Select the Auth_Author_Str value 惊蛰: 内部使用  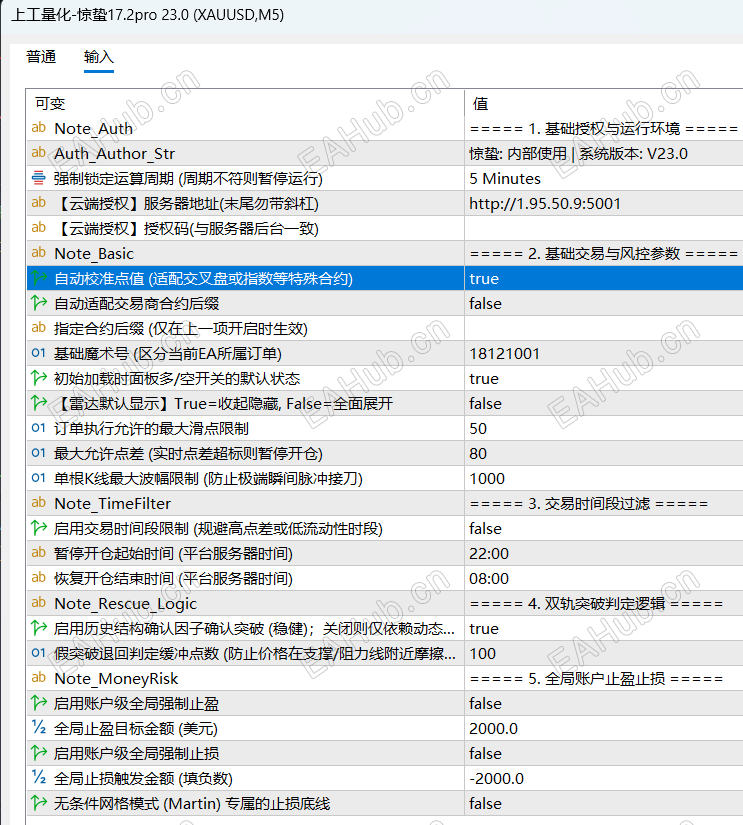pos(578,154)
